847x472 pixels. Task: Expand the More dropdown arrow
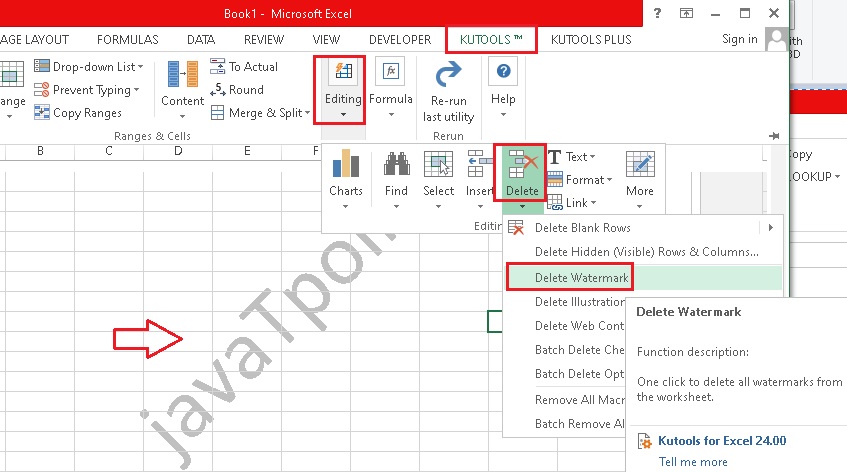640,206
